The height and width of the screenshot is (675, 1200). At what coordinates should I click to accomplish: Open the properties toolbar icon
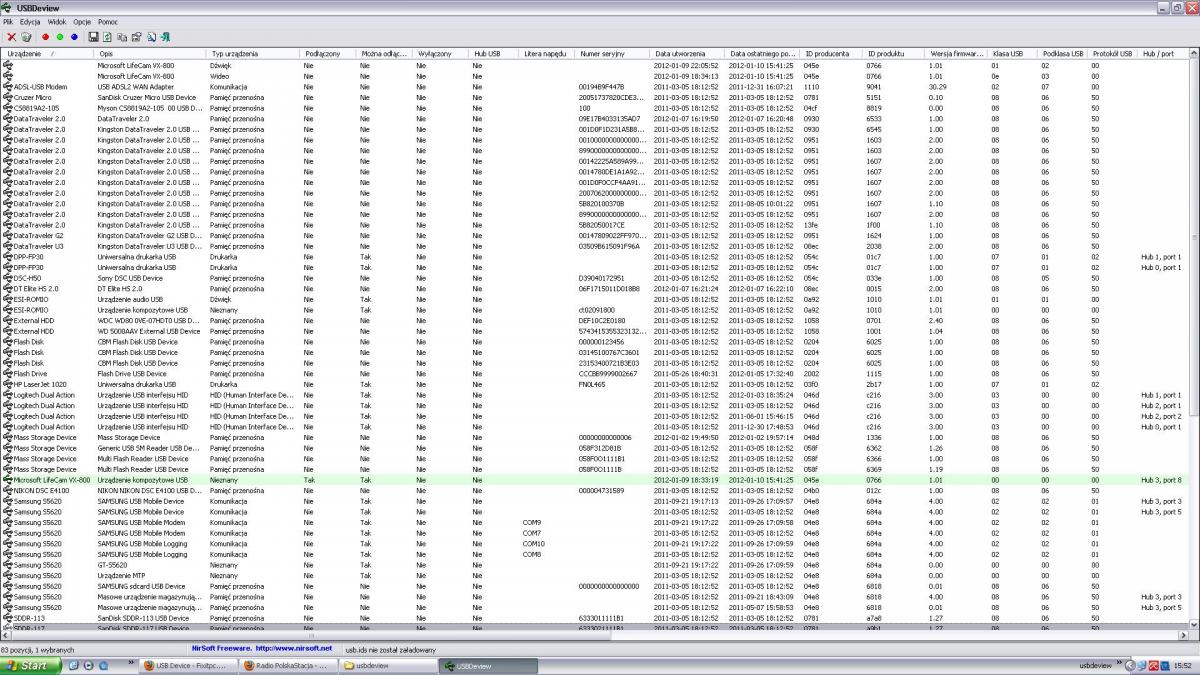tap(136, 37)
